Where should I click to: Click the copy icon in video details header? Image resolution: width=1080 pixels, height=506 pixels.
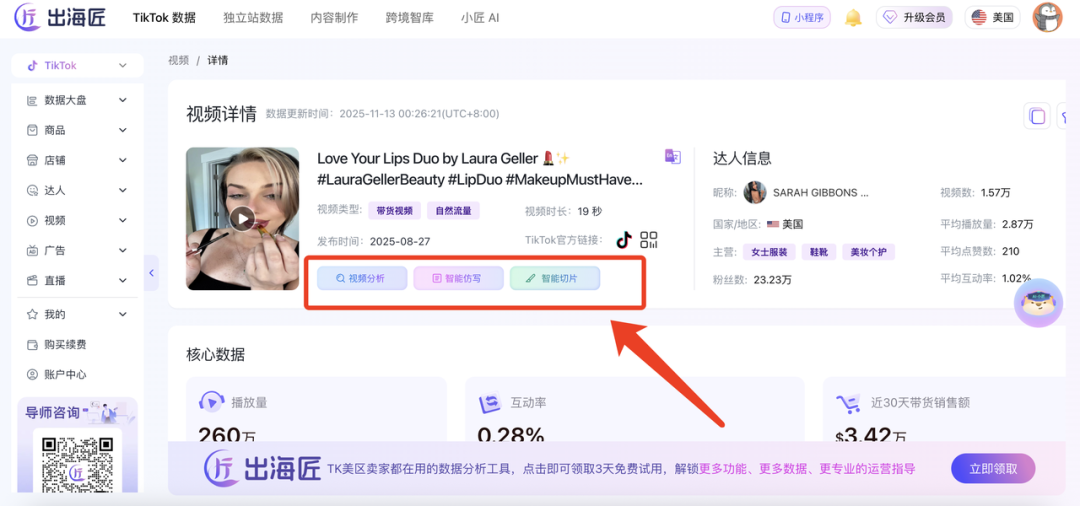point(1037,116)
